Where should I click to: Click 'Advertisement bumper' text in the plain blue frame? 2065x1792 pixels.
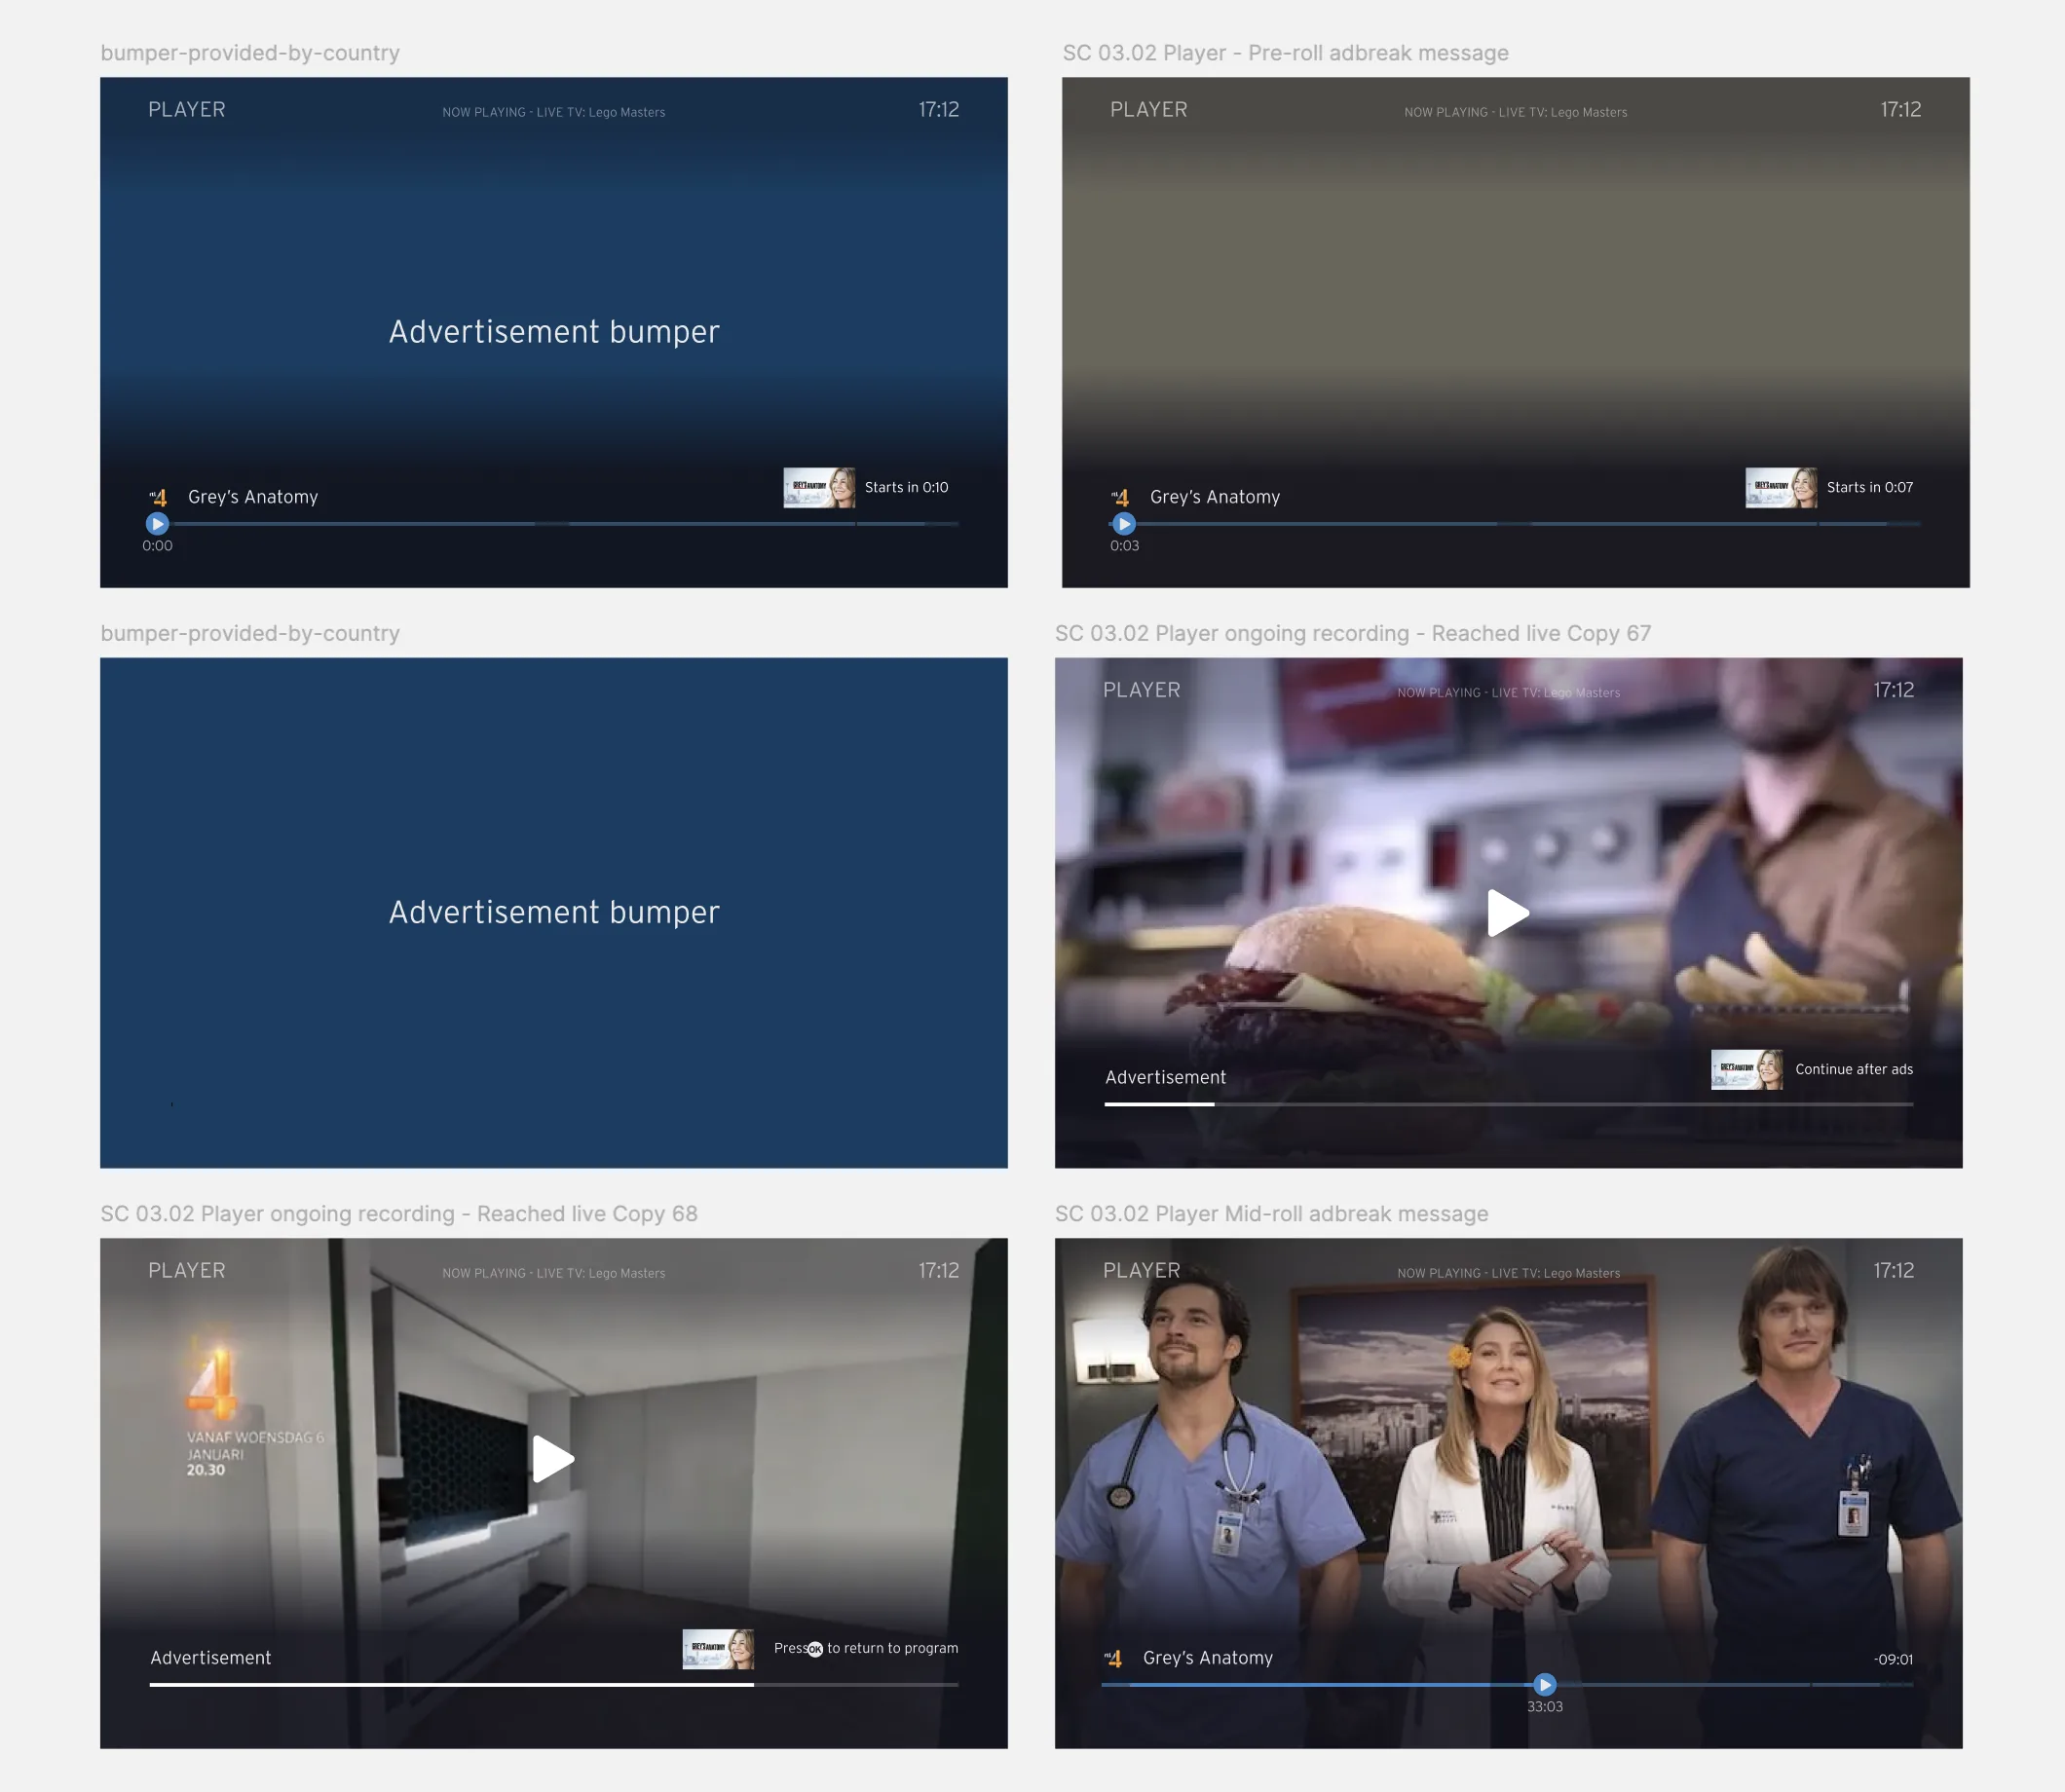(x=554, y=912)
